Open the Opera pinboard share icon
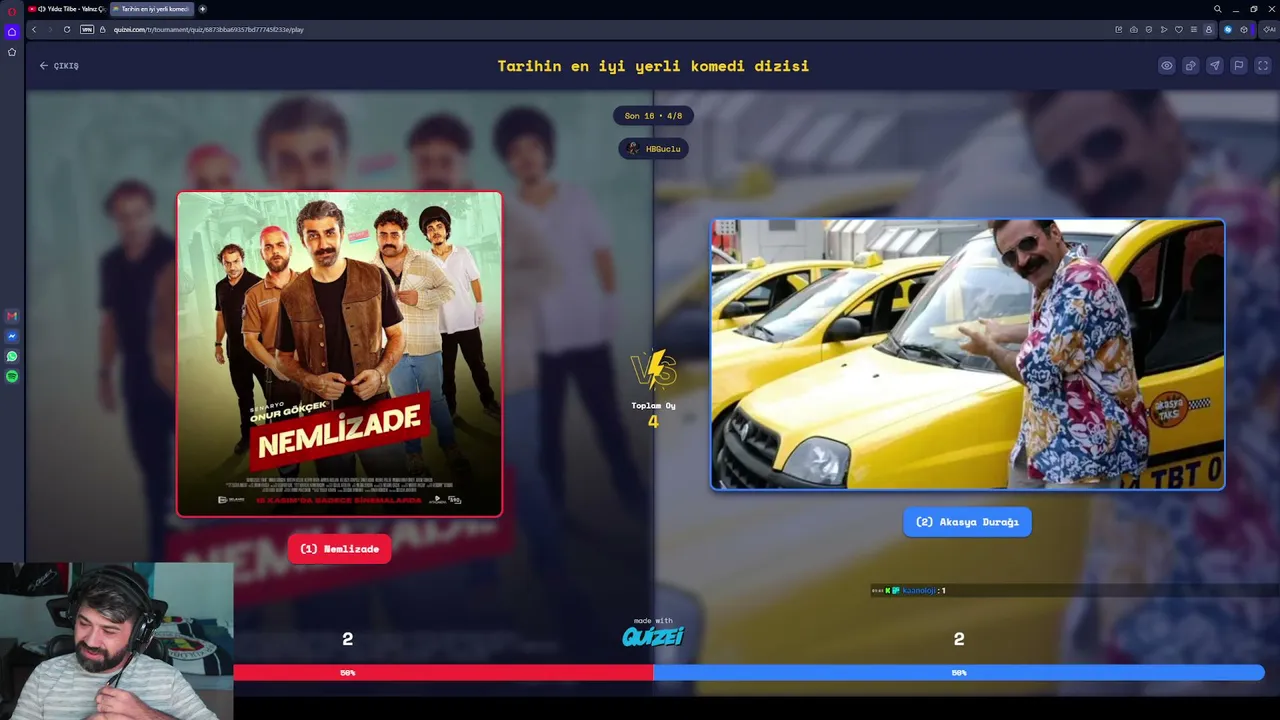Image resolution: width=1280 pixels, height=720 pixels. 1118,29
